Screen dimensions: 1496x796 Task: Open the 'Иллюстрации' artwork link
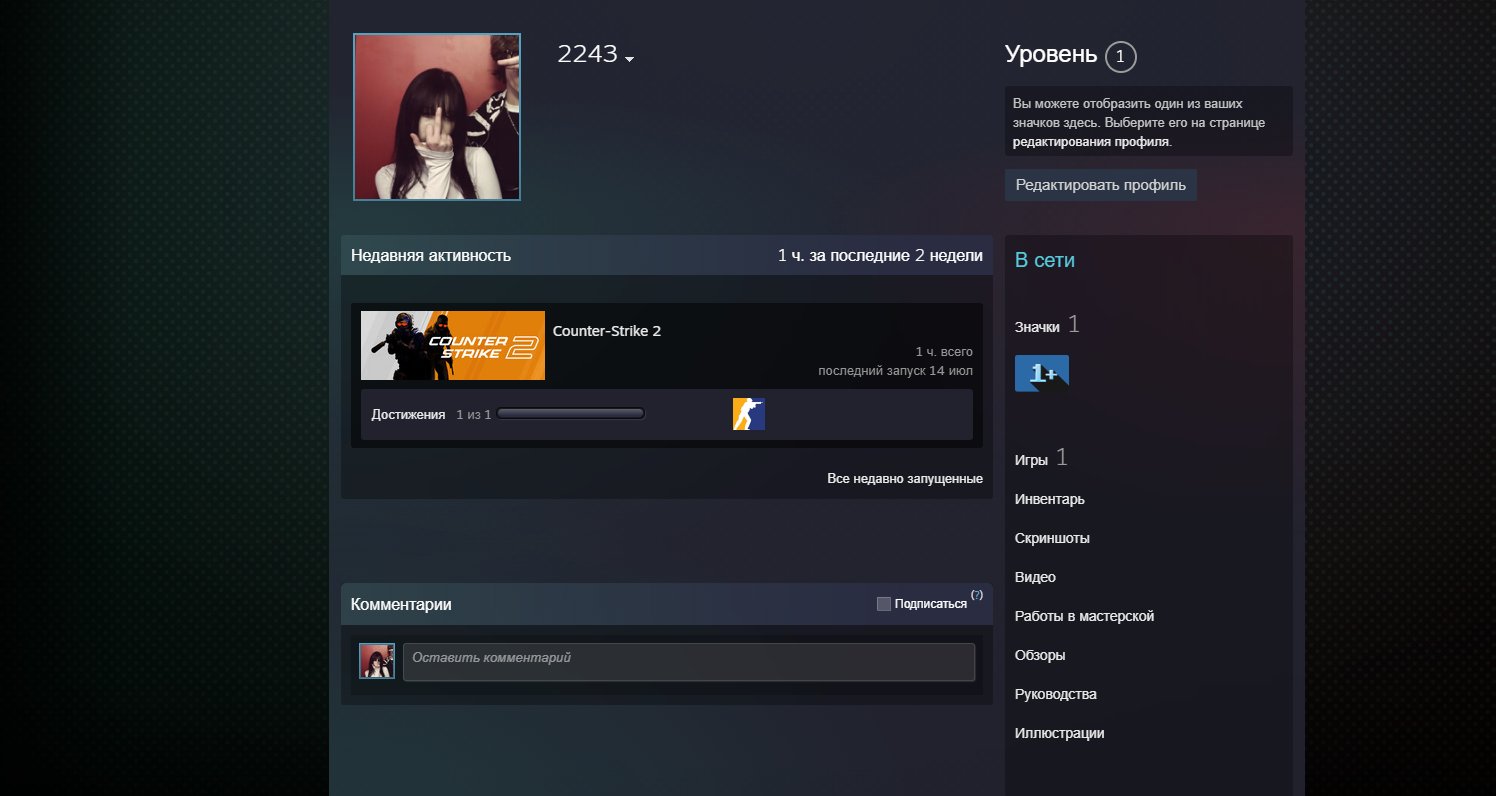coord(1059,733)
